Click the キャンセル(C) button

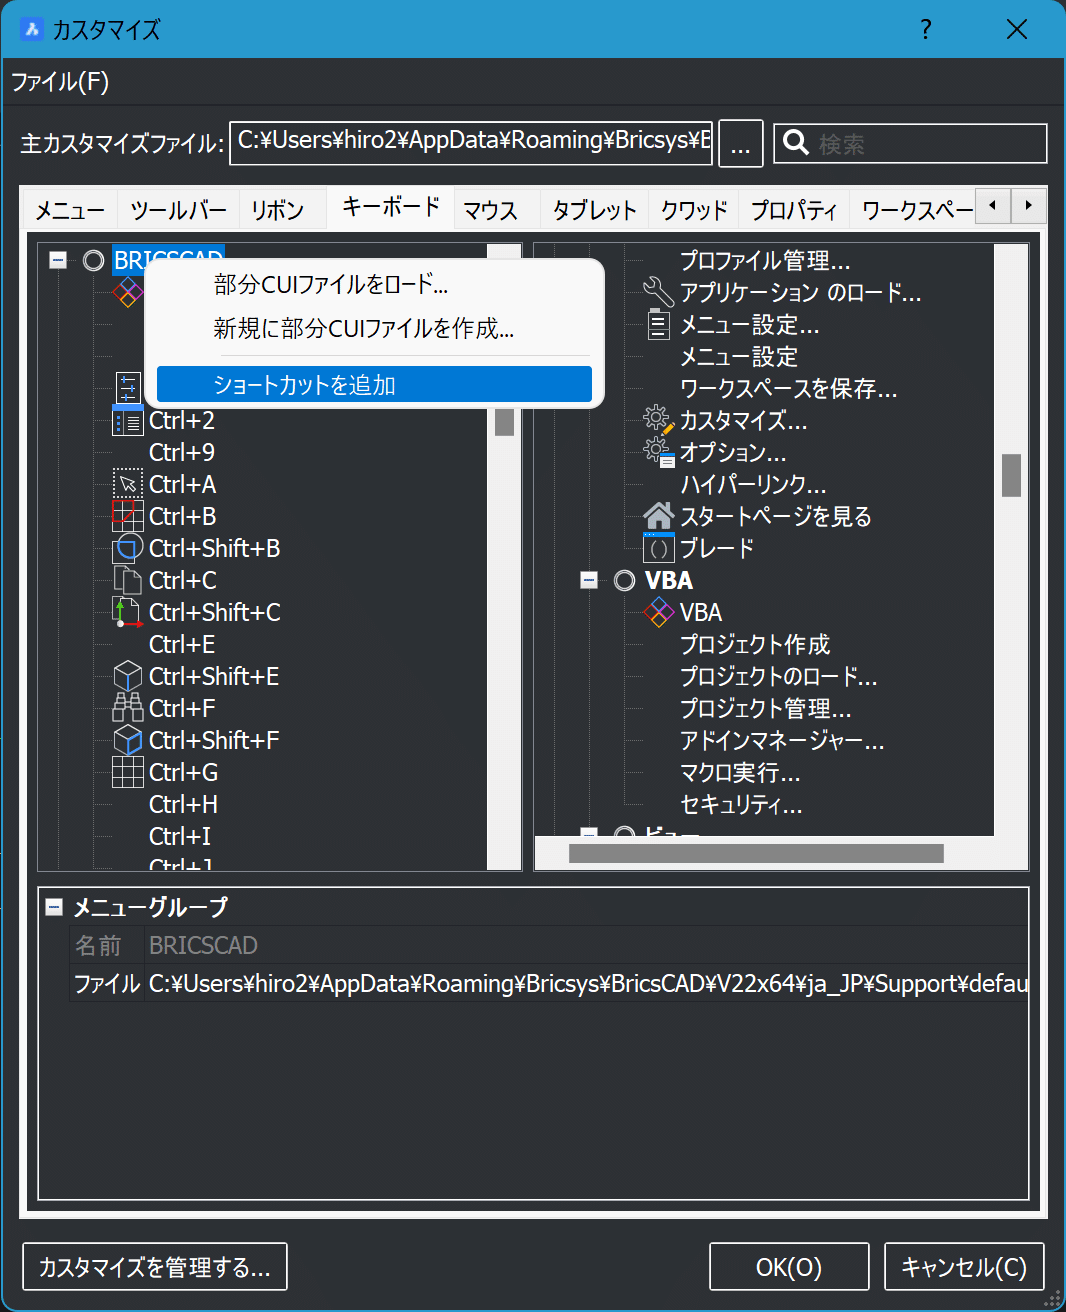click(x=964, y=1267)
